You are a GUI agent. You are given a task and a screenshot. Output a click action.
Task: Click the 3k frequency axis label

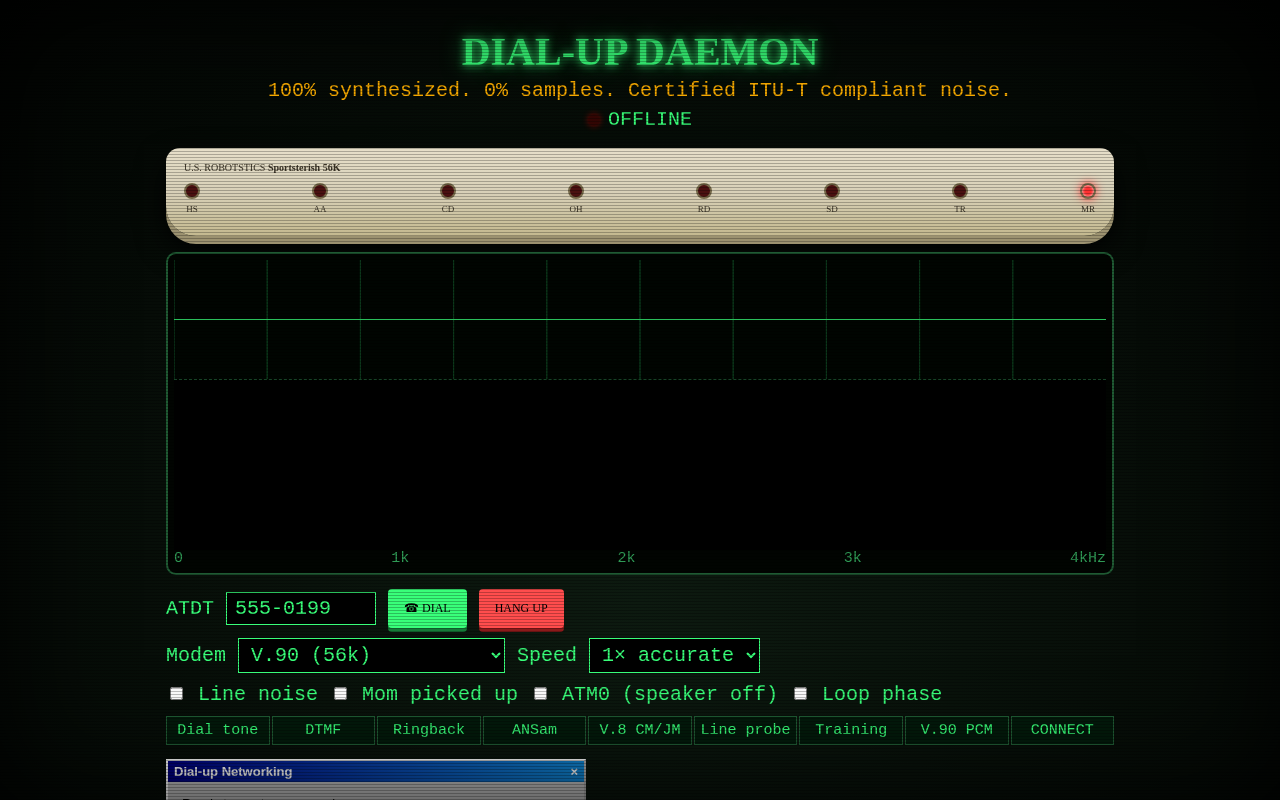852,558
